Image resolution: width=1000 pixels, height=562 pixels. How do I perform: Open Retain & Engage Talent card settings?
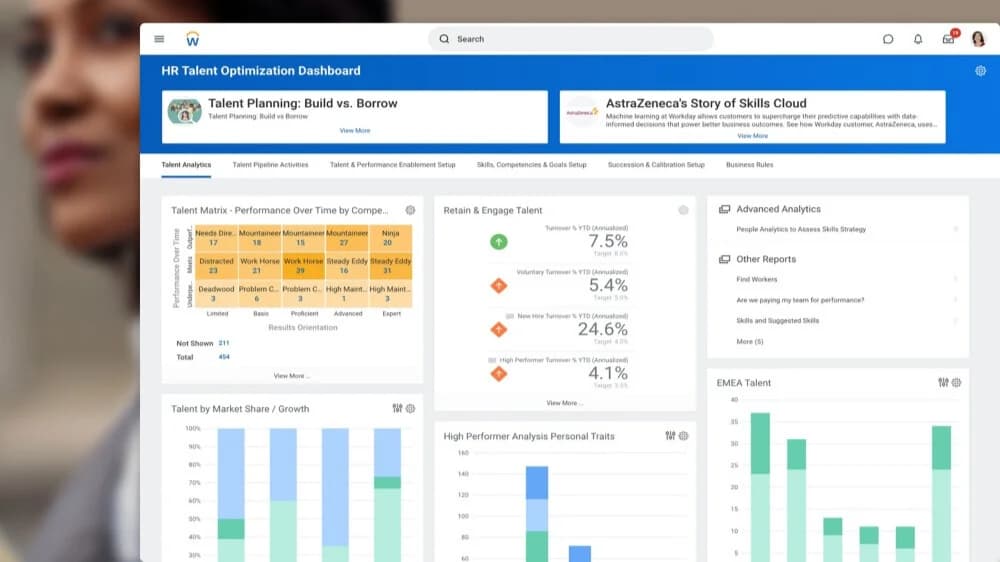tap(683, 210)
